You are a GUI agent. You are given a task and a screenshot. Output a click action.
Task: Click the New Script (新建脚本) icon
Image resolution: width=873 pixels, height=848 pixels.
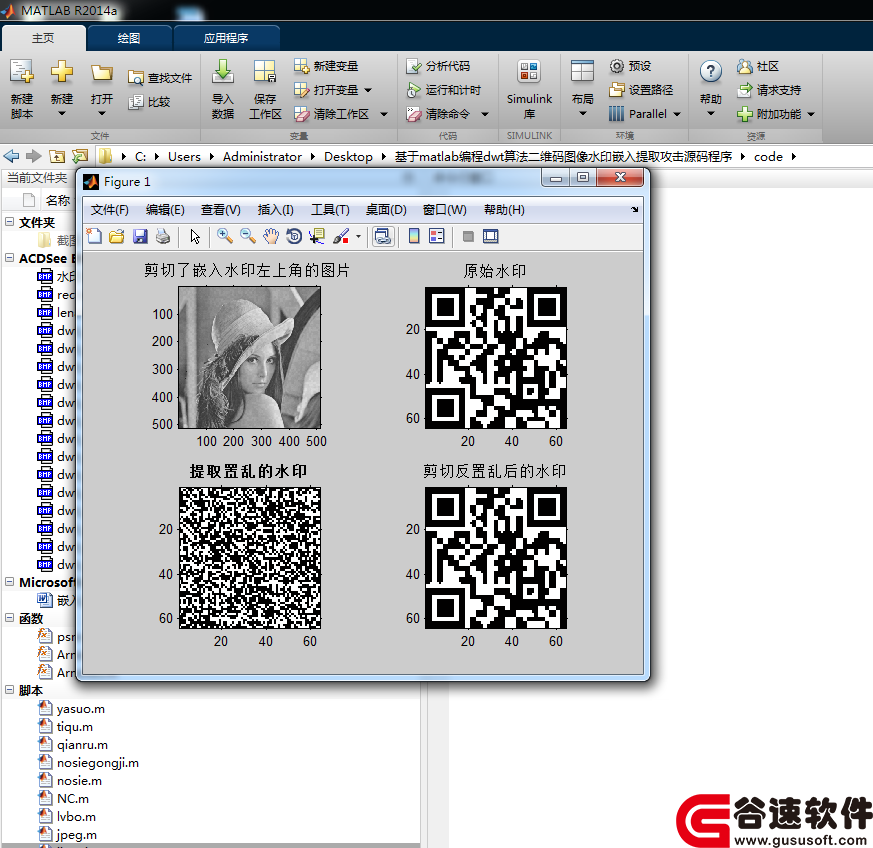pos(22,72)
